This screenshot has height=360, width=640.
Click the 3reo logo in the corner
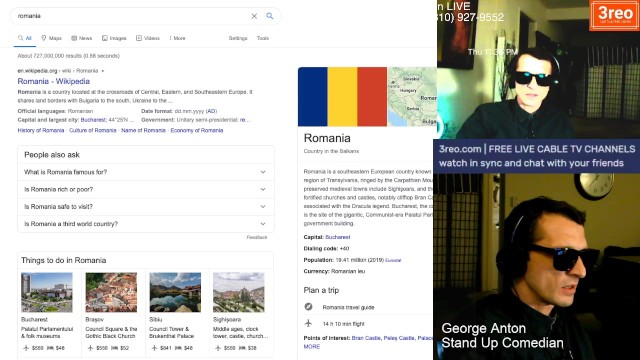pos(615,15)
